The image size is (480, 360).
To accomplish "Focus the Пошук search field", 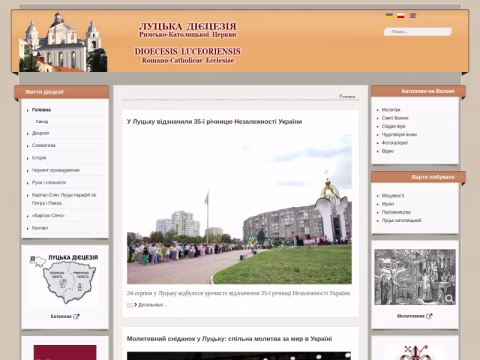I will coord(418,32).
